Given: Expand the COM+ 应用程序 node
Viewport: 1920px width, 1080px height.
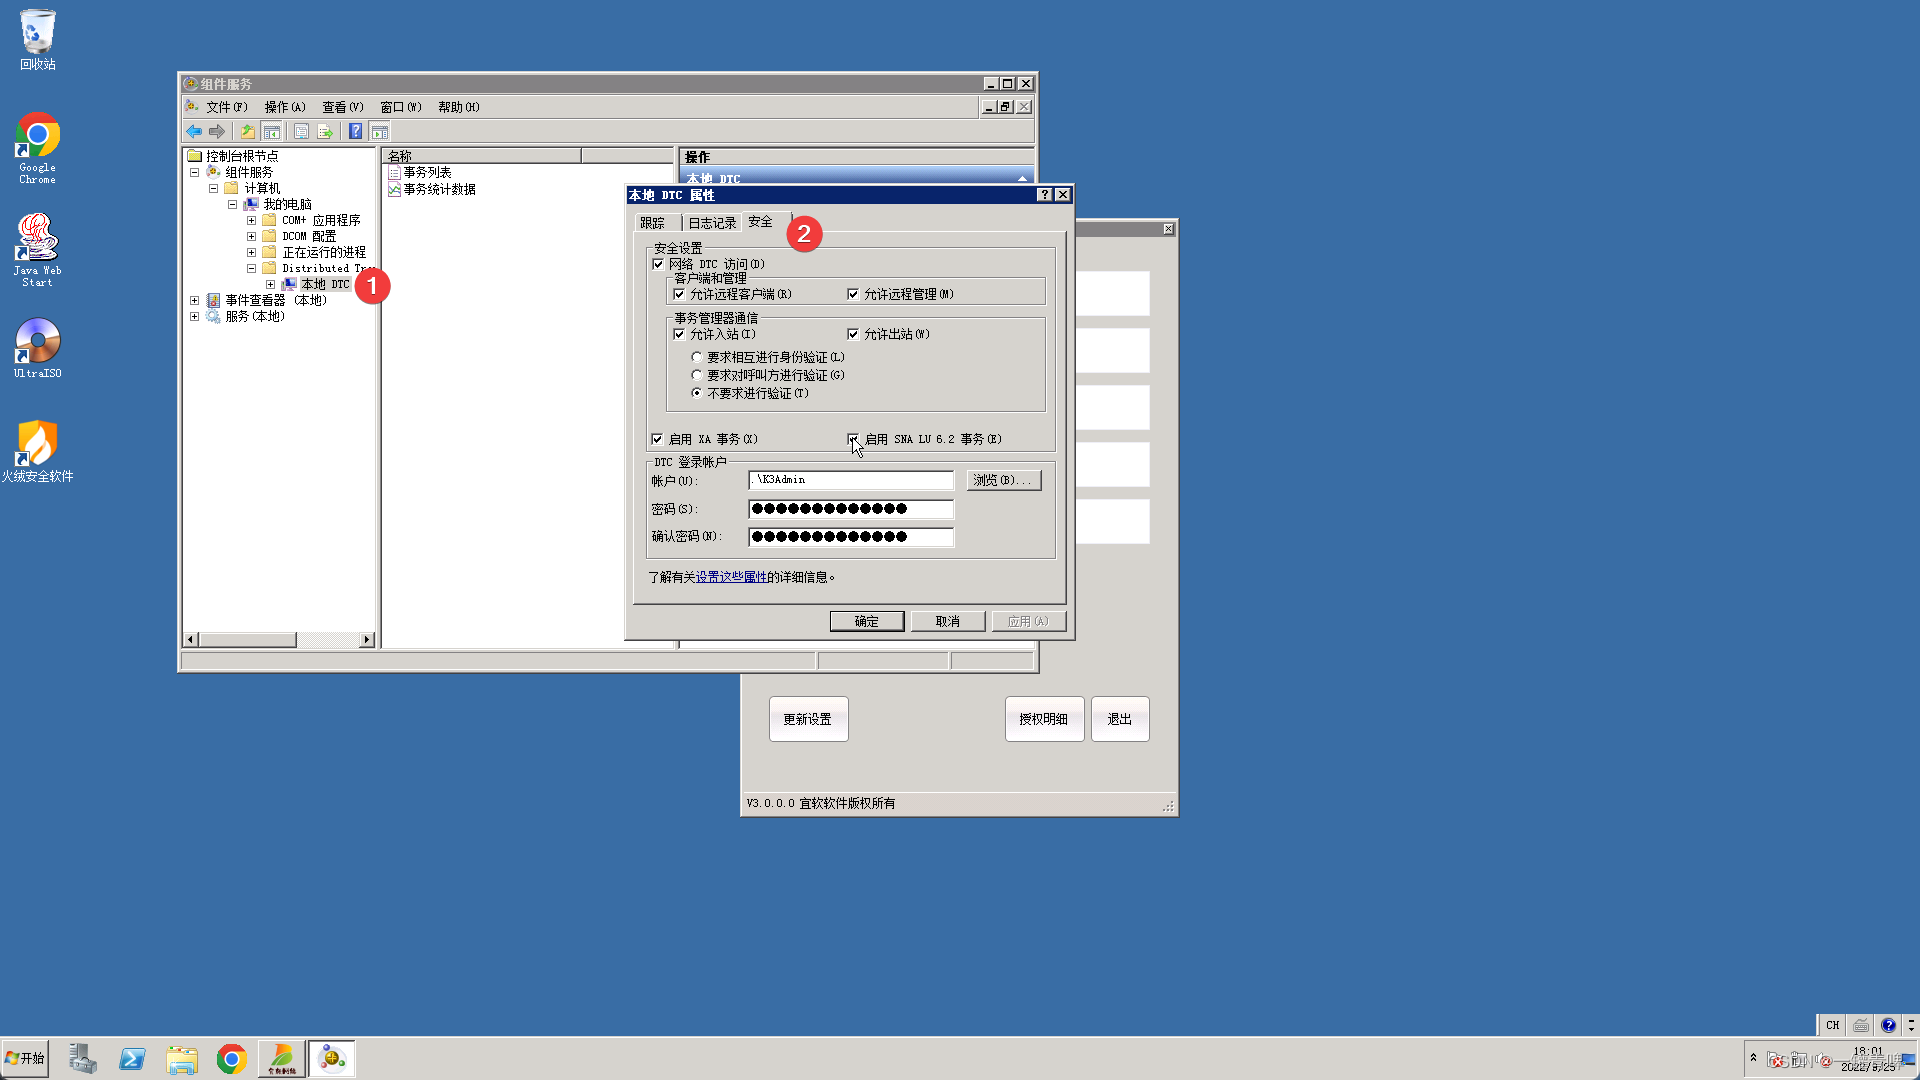Looking at the screenshot, I should click(252, 219).
